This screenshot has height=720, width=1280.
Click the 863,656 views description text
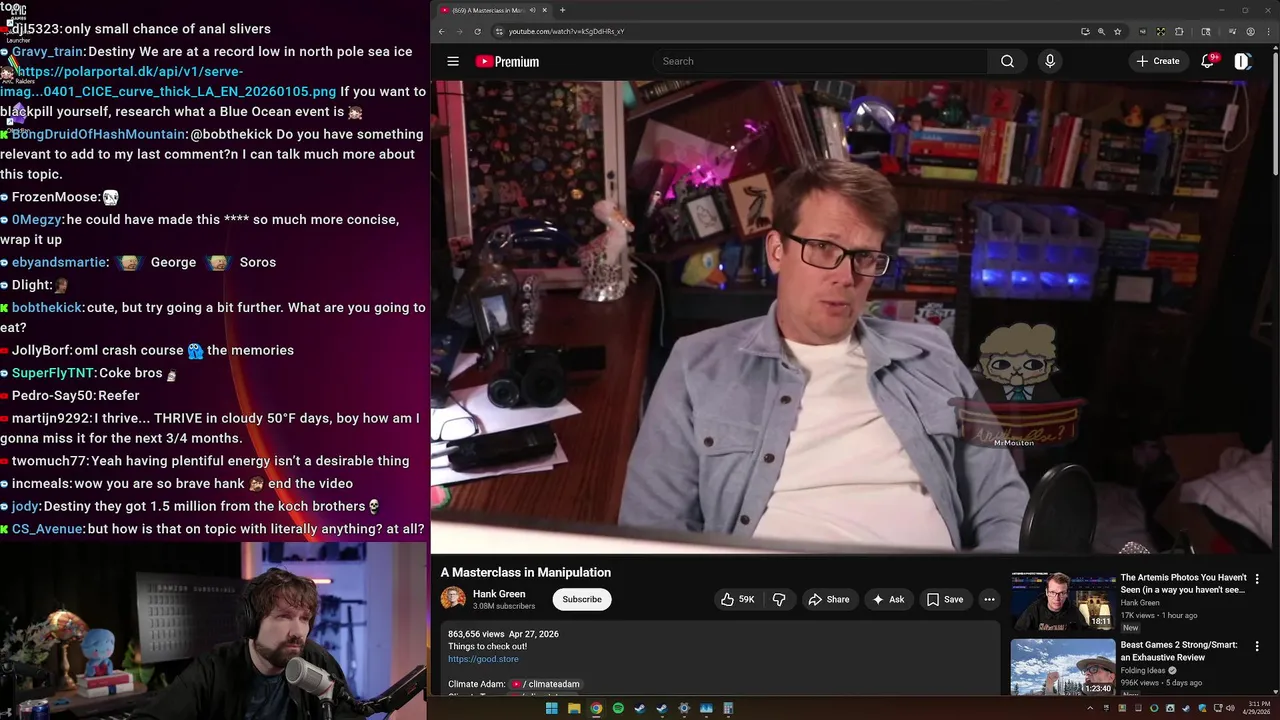click(x=476, y=634)
